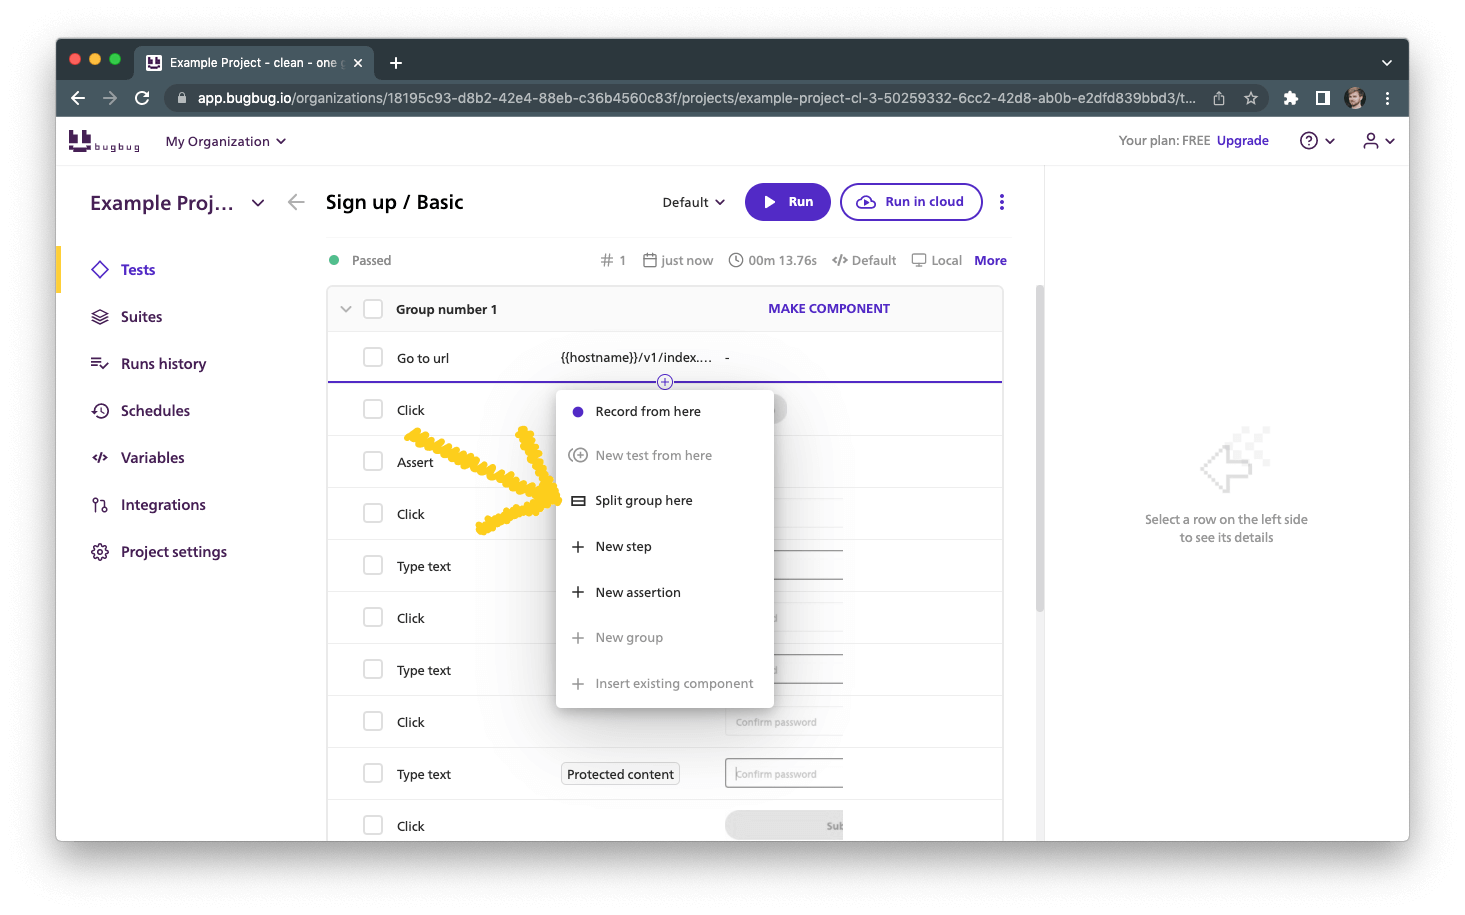This screenshot has height=915, width=1465.
Task: Click the plus insert-step circle on the divider
Action: click(665, 382)
